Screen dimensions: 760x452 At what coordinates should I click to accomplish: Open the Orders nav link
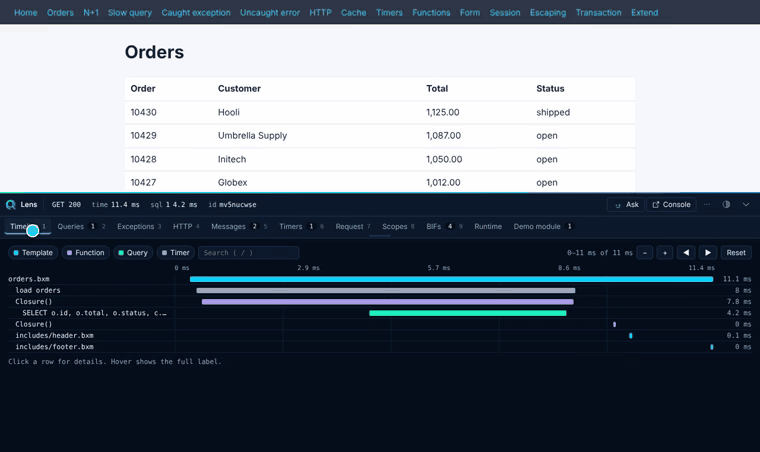tap(60, 13)
